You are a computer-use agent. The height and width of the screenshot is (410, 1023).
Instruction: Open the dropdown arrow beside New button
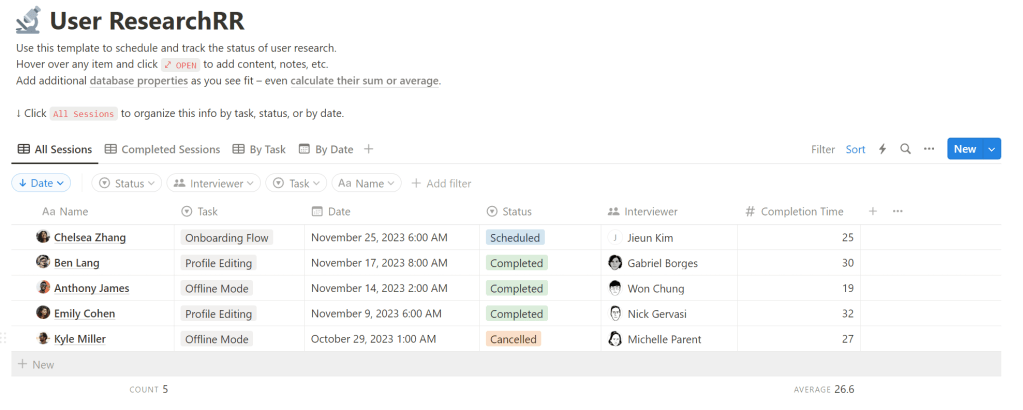(x=992, y=149)
